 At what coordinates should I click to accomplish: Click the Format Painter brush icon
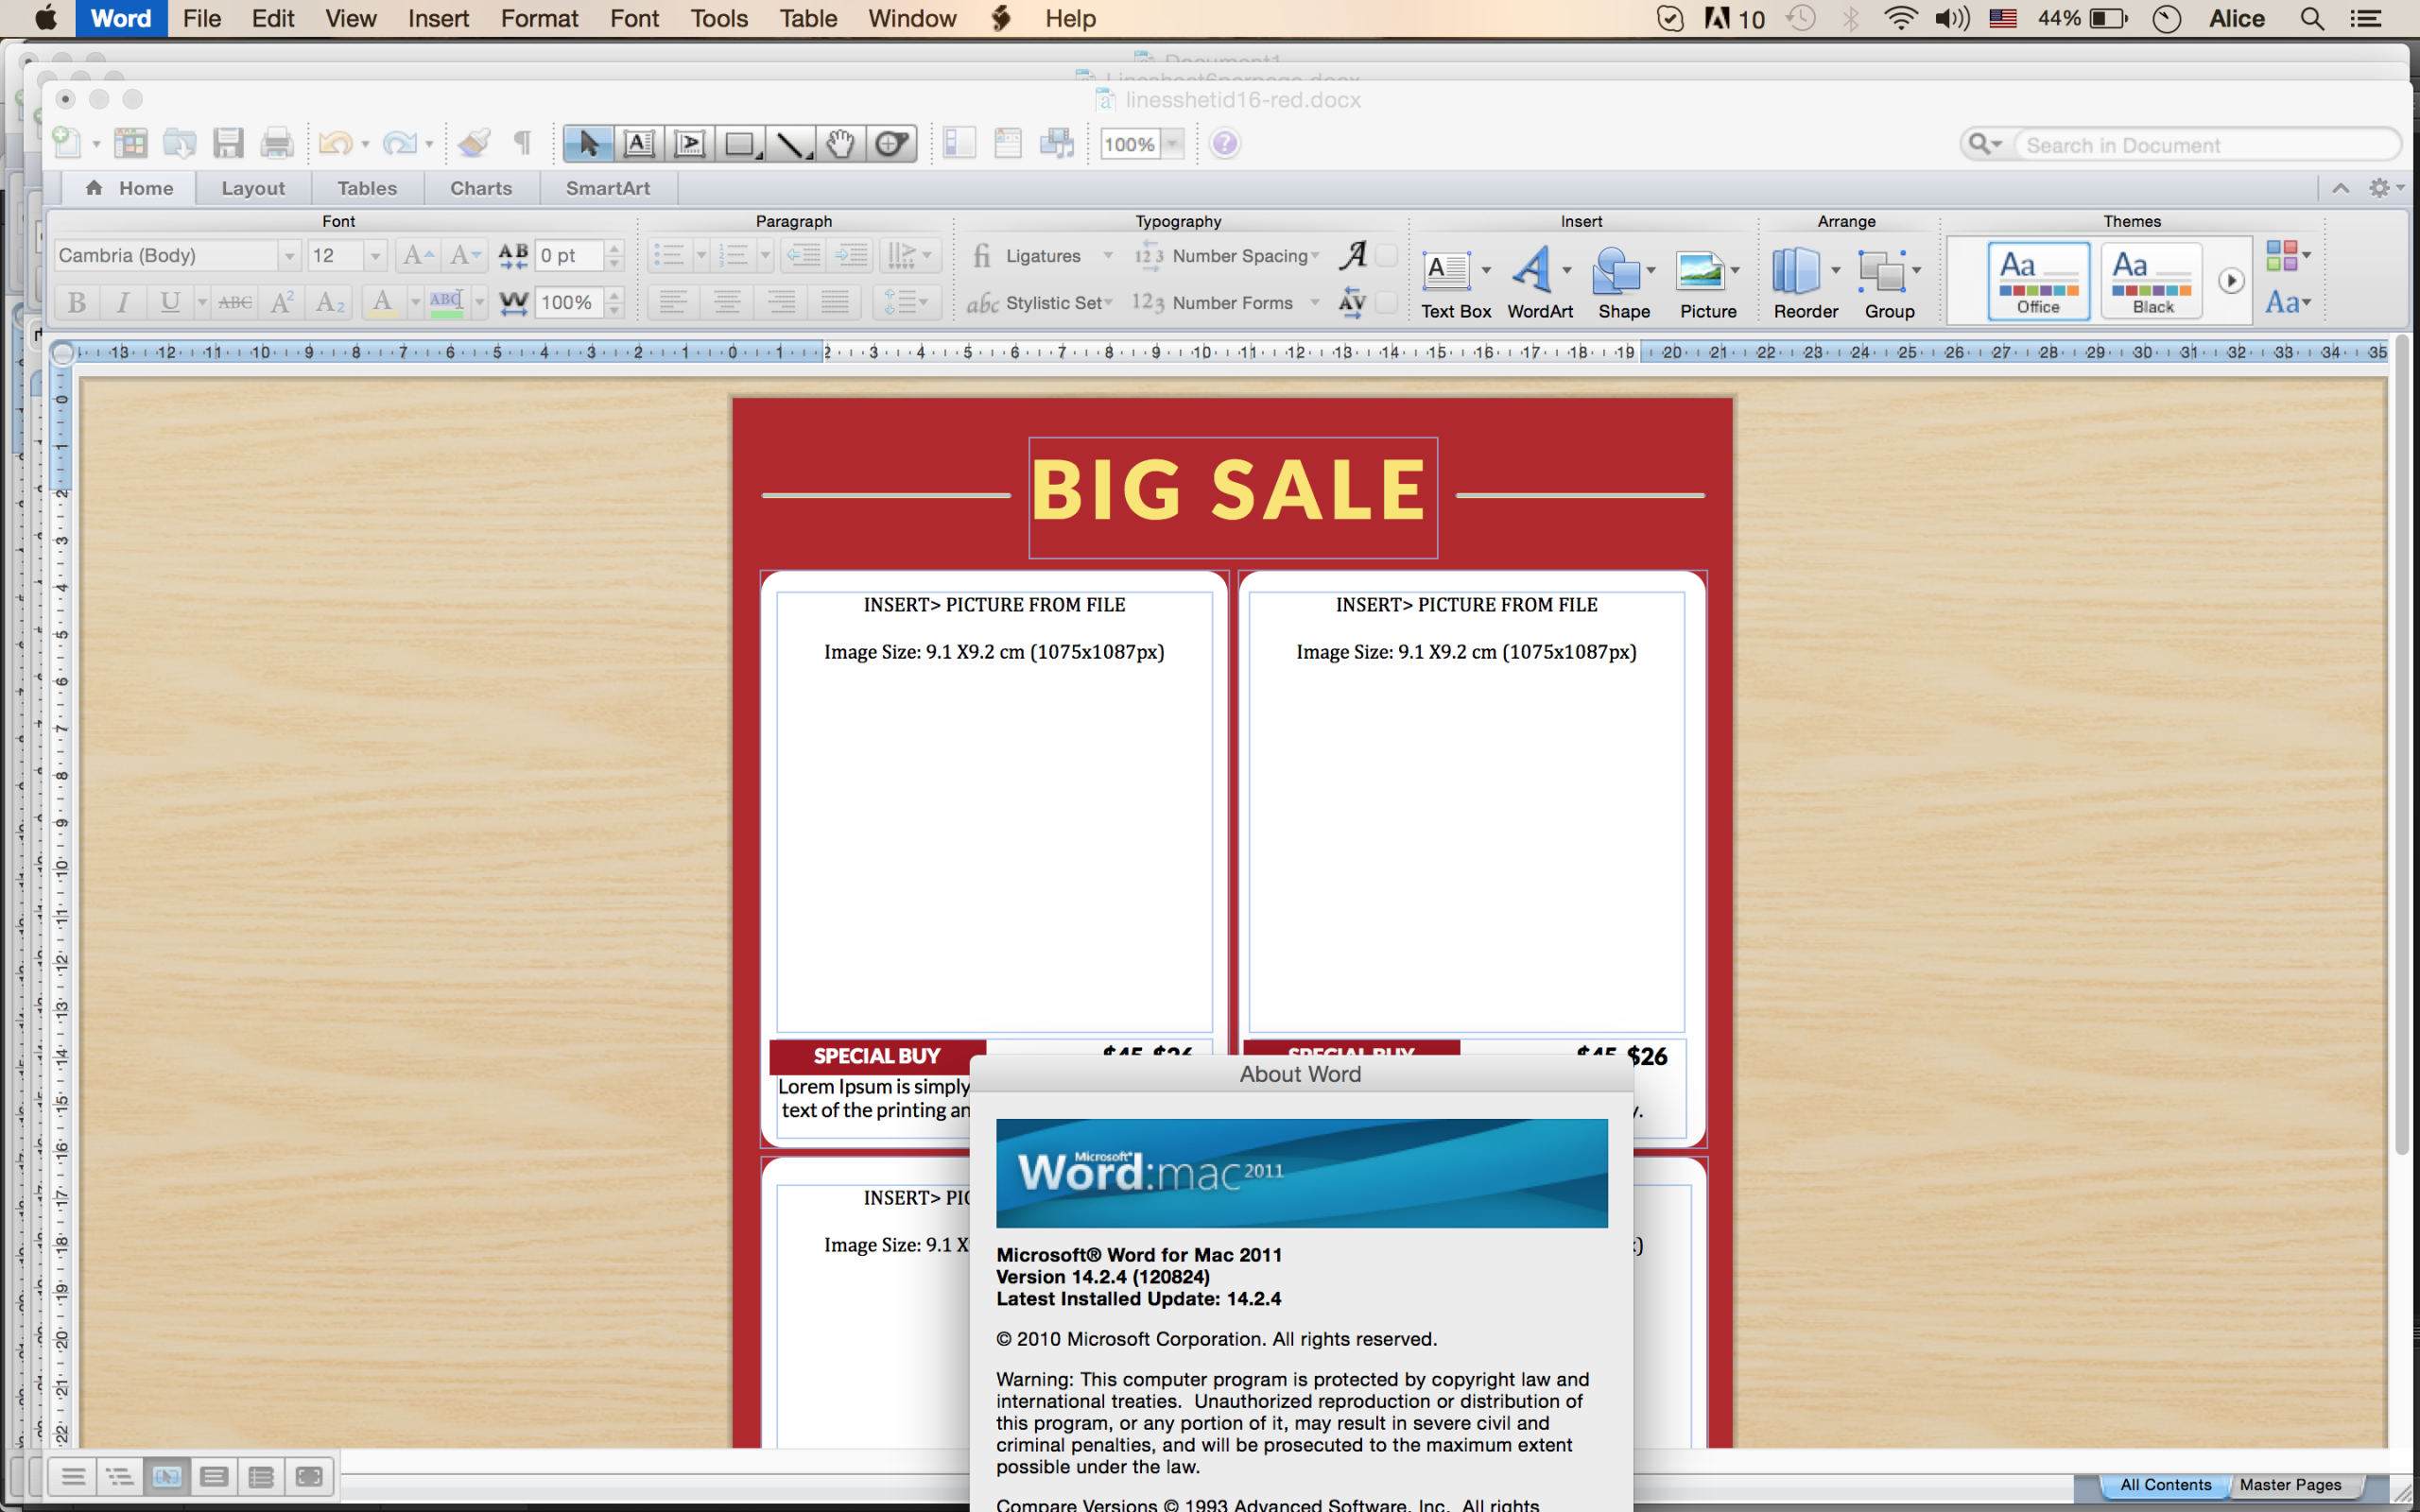point(474,144)
